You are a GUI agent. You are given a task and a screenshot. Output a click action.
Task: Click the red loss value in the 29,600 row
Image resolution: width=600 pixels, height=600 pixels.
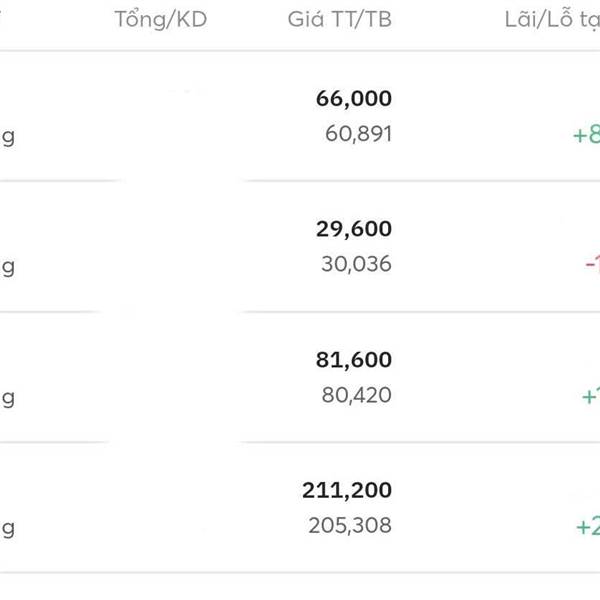click(591, 265)
